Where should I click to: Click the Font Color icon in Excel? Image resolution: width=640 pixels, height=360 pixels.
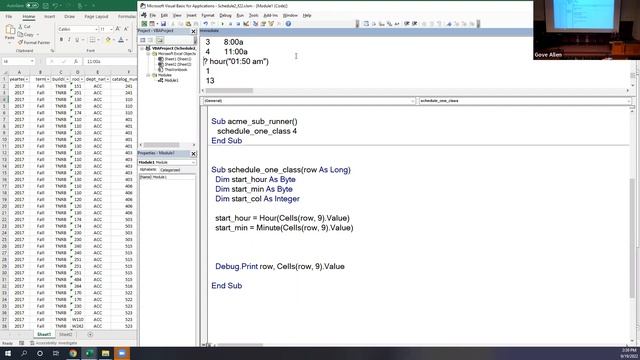[x=121, y=40]
